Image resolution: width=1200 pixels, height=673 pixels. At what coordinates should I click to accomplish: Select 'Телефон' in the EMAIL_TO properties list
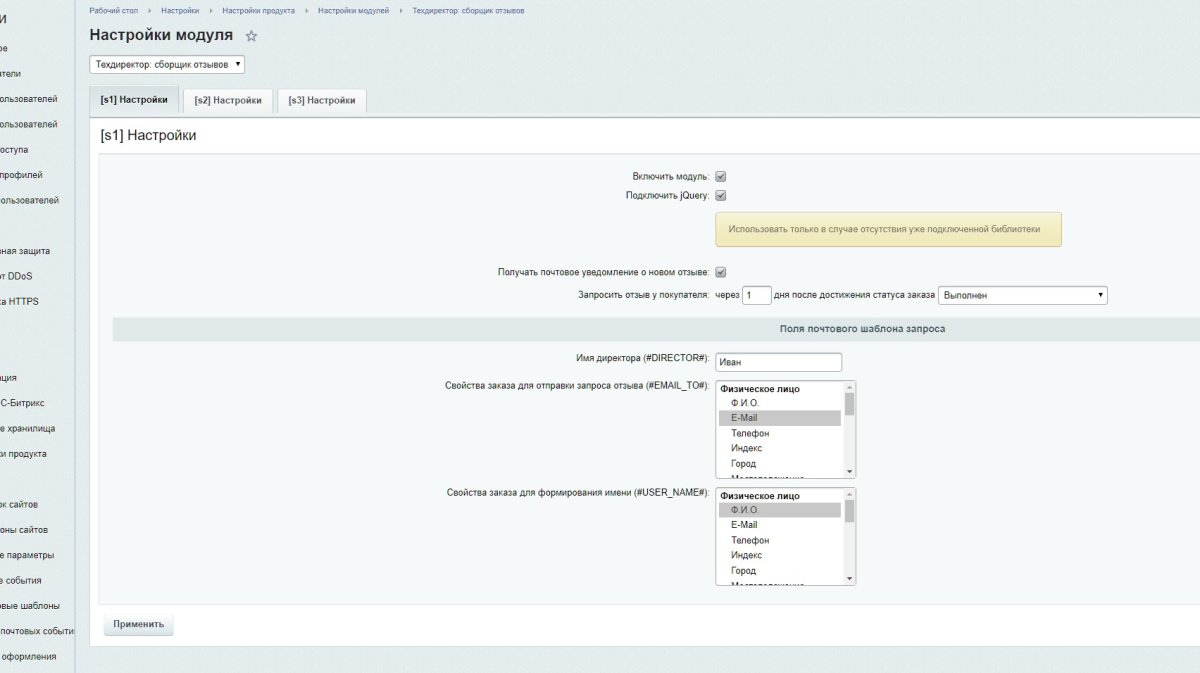coord(750,433)
